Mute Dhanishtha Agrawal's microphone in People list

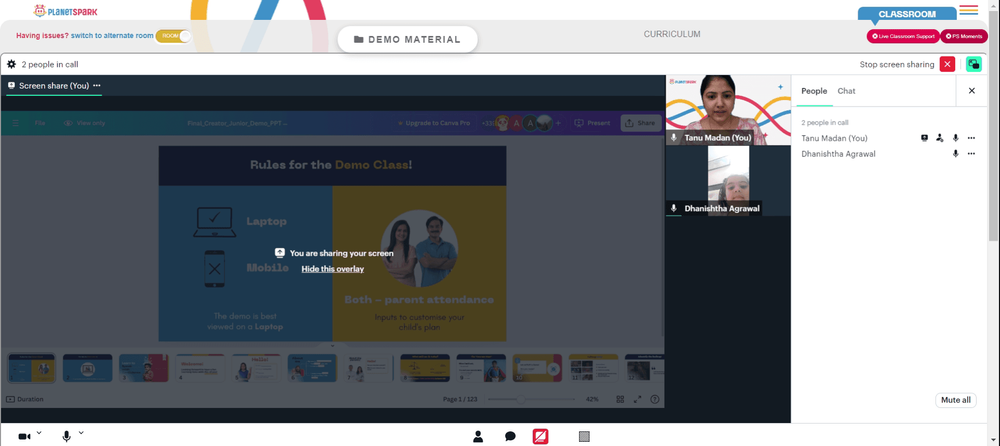pos(955,154)
